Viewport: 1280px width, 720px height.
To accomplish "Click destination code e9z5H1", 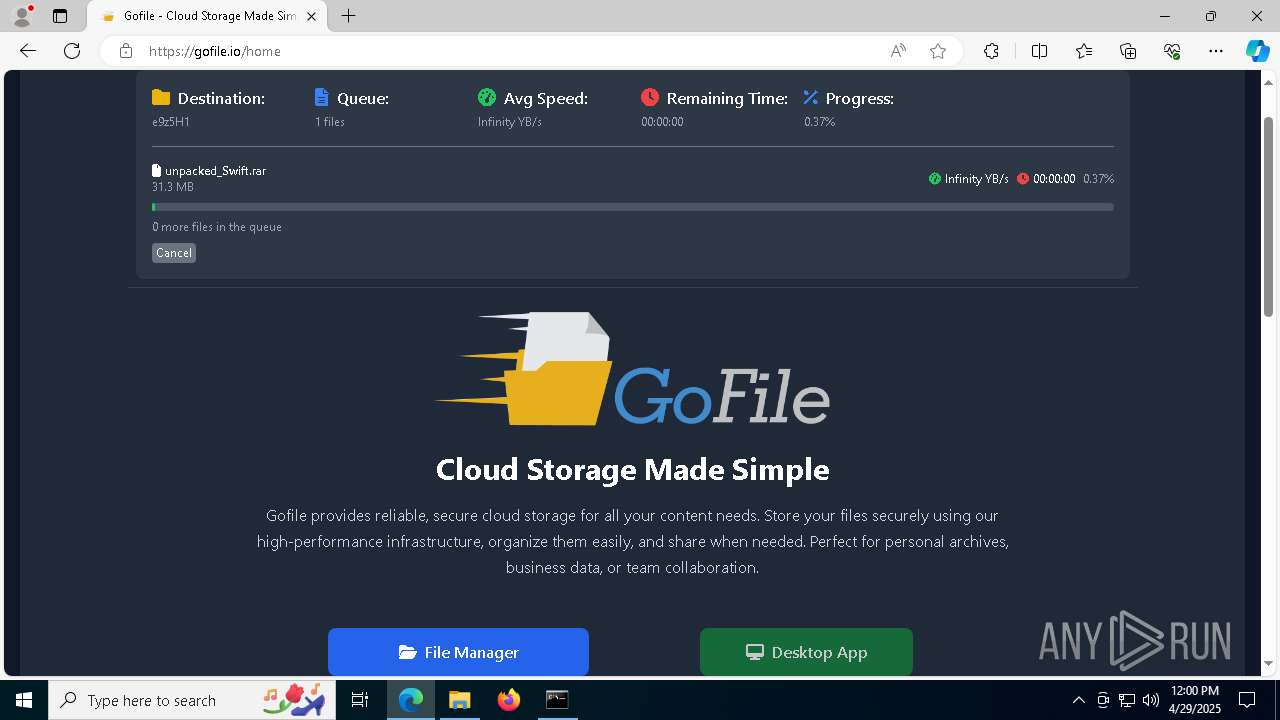I will click(x=171, y=122).
